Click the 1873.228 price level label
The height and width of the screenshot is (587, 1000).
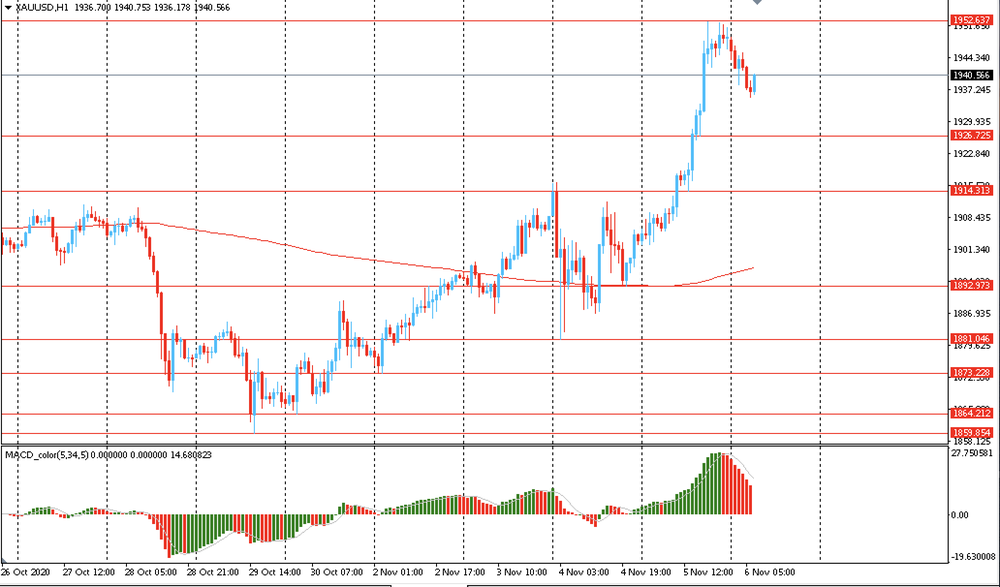(970, 373)
